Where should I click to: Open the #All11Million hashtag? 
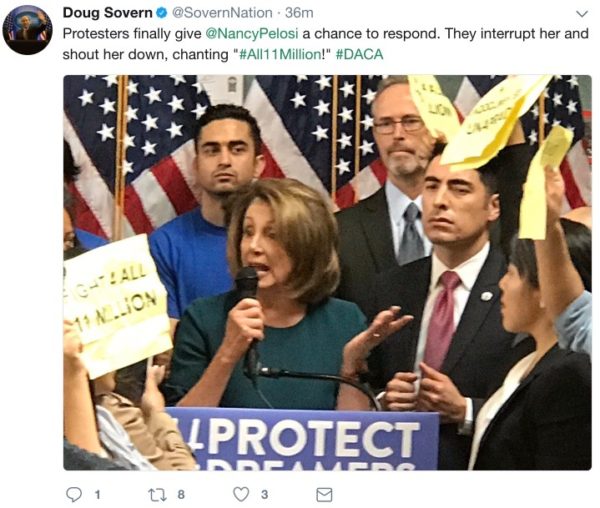(x=280, y=54)
